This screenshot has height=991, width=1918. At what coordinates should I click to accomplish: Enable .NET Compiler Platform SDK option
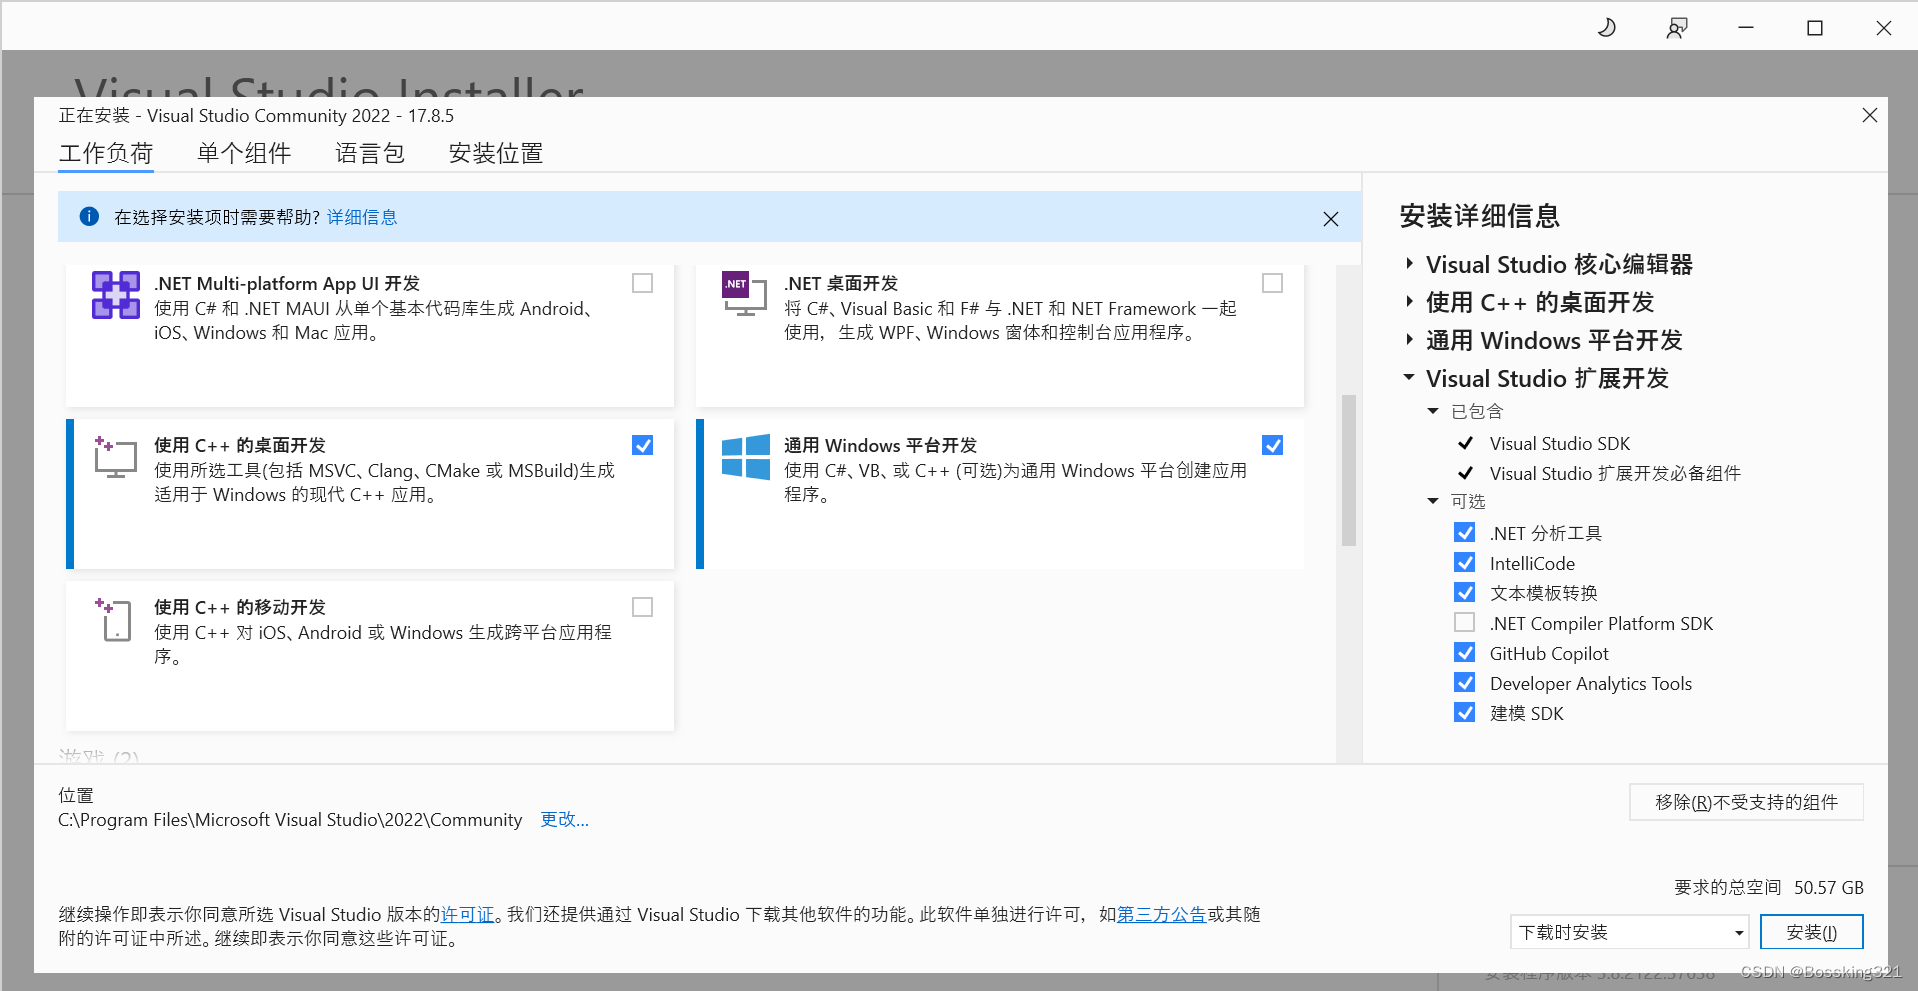click(1465, 622)
